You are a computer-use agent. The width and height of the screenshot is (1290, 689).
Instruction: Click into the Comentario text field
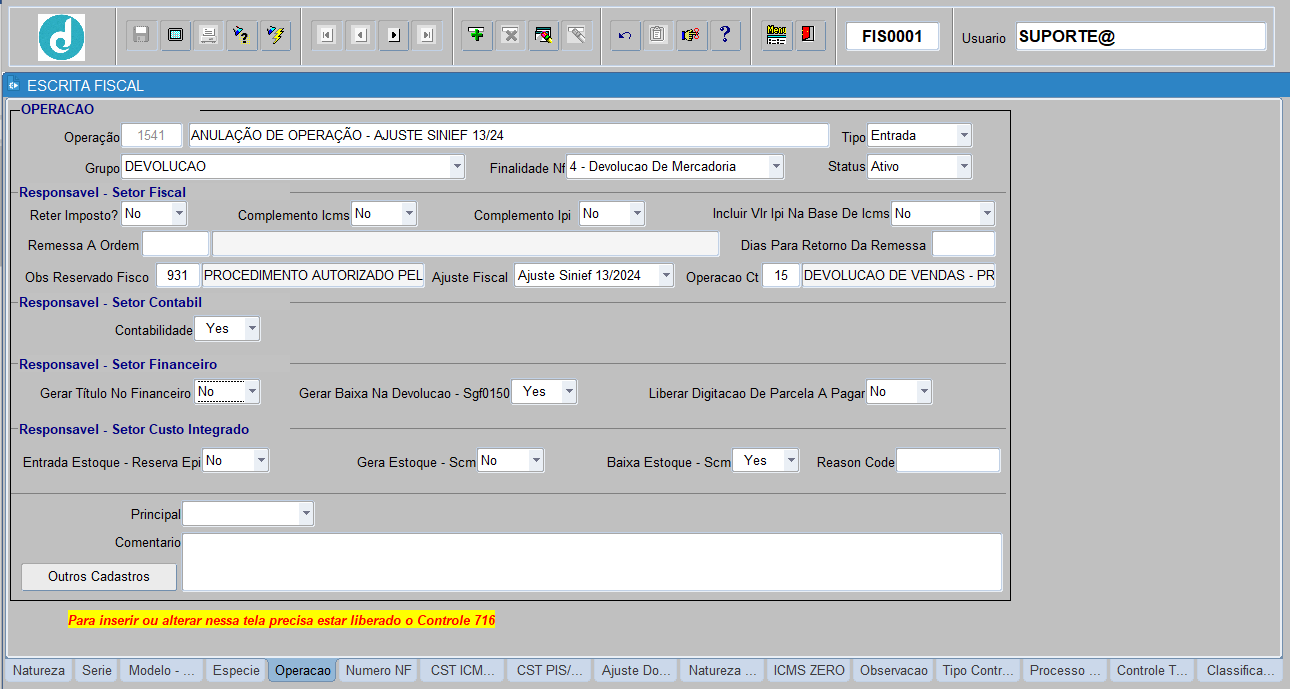(591, 562)
